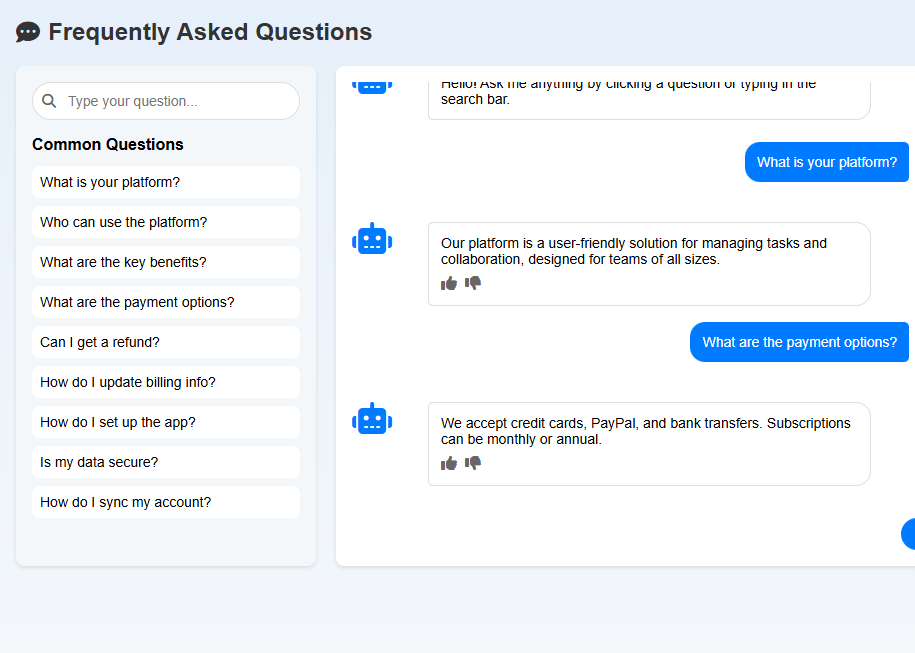Click thumbs down on platform answer
The width and height of the screenshot is (915, 653).
[473, 283]
